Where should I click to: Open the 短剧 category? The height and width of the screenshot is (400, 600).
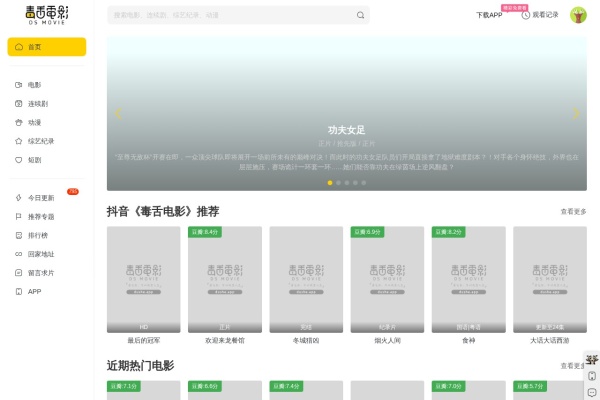[34, 160]
